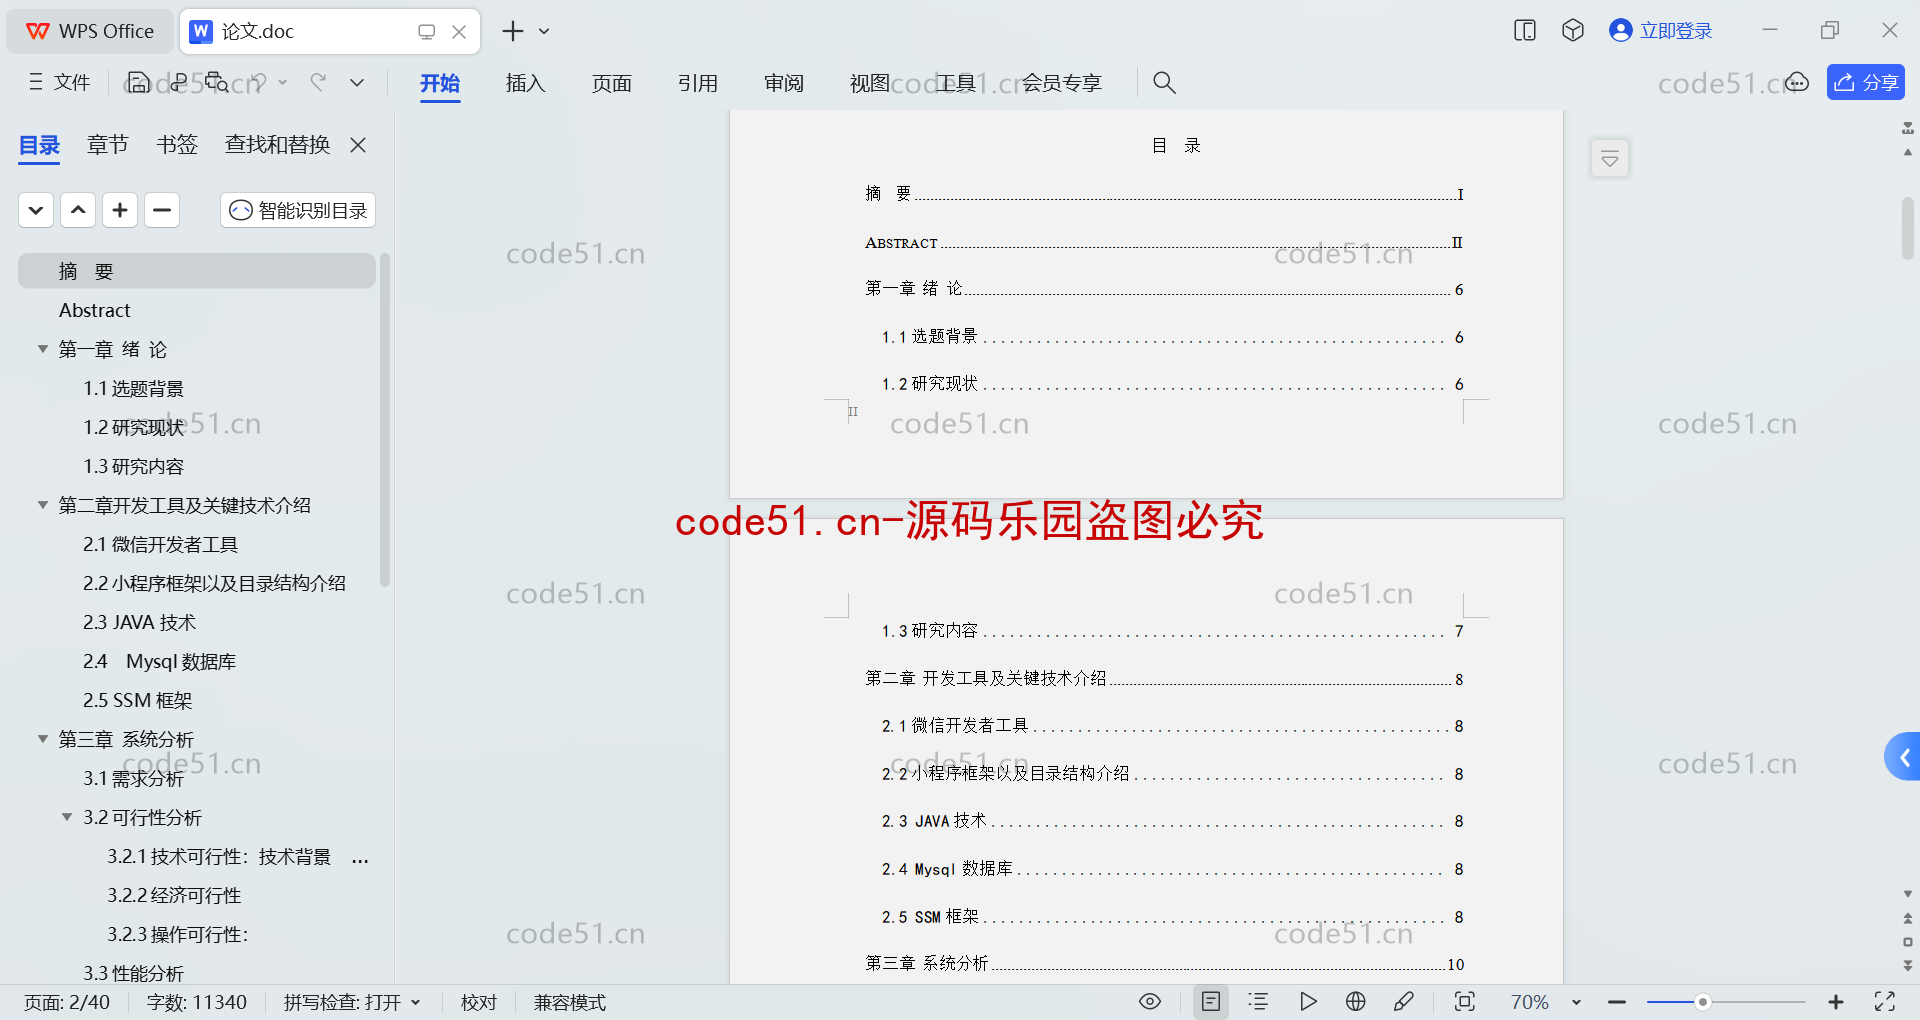Click the pen annotation icon in status bar
The height and width of the screenshot is (1020, 1920).
(1404, 1001)
